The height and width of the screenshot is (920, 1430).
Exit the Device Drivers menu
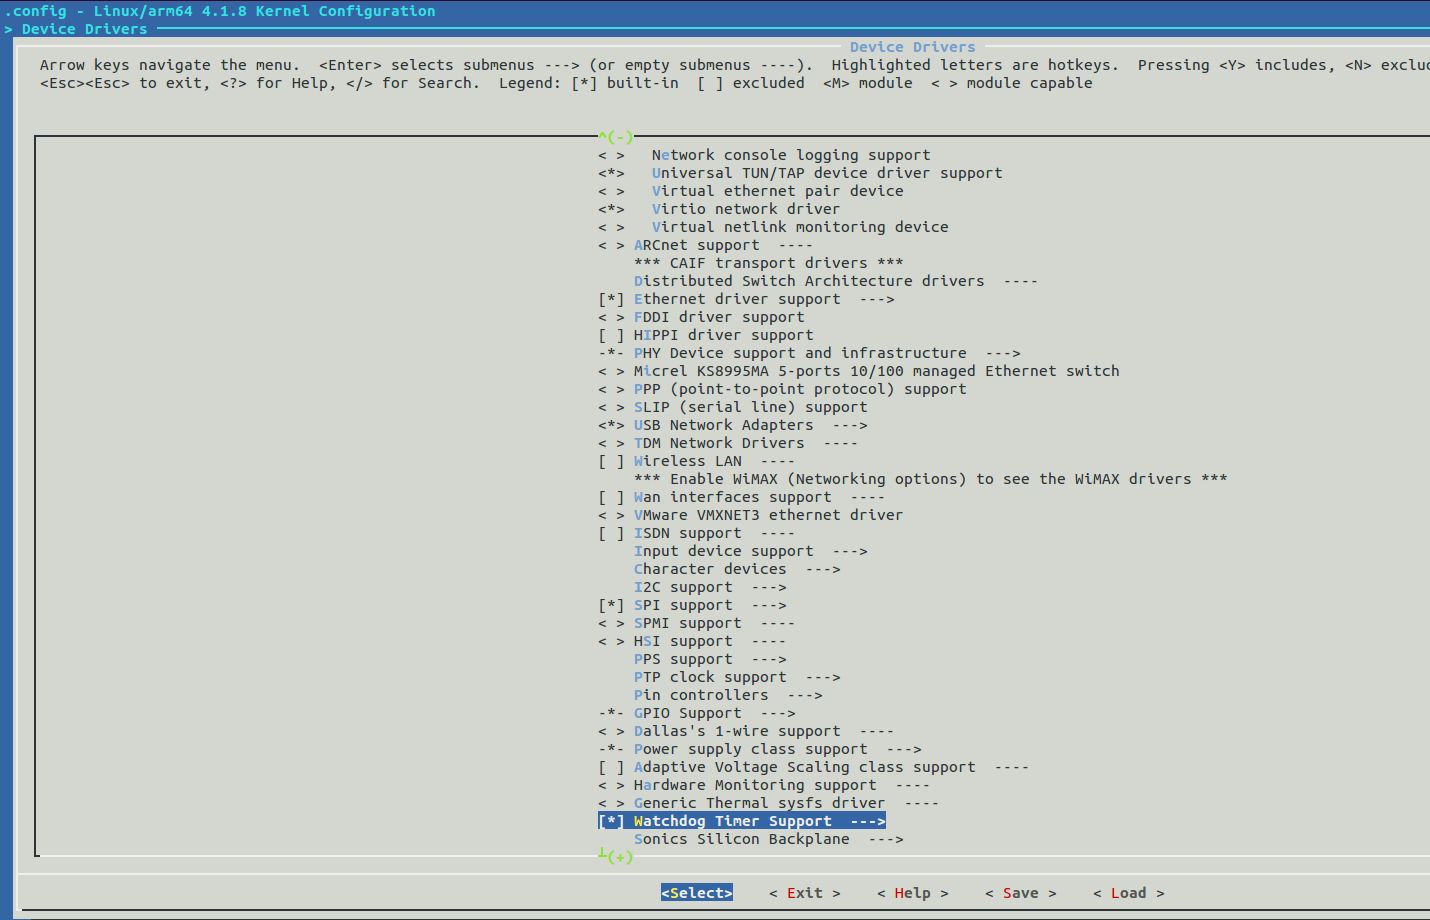[804, 892]
